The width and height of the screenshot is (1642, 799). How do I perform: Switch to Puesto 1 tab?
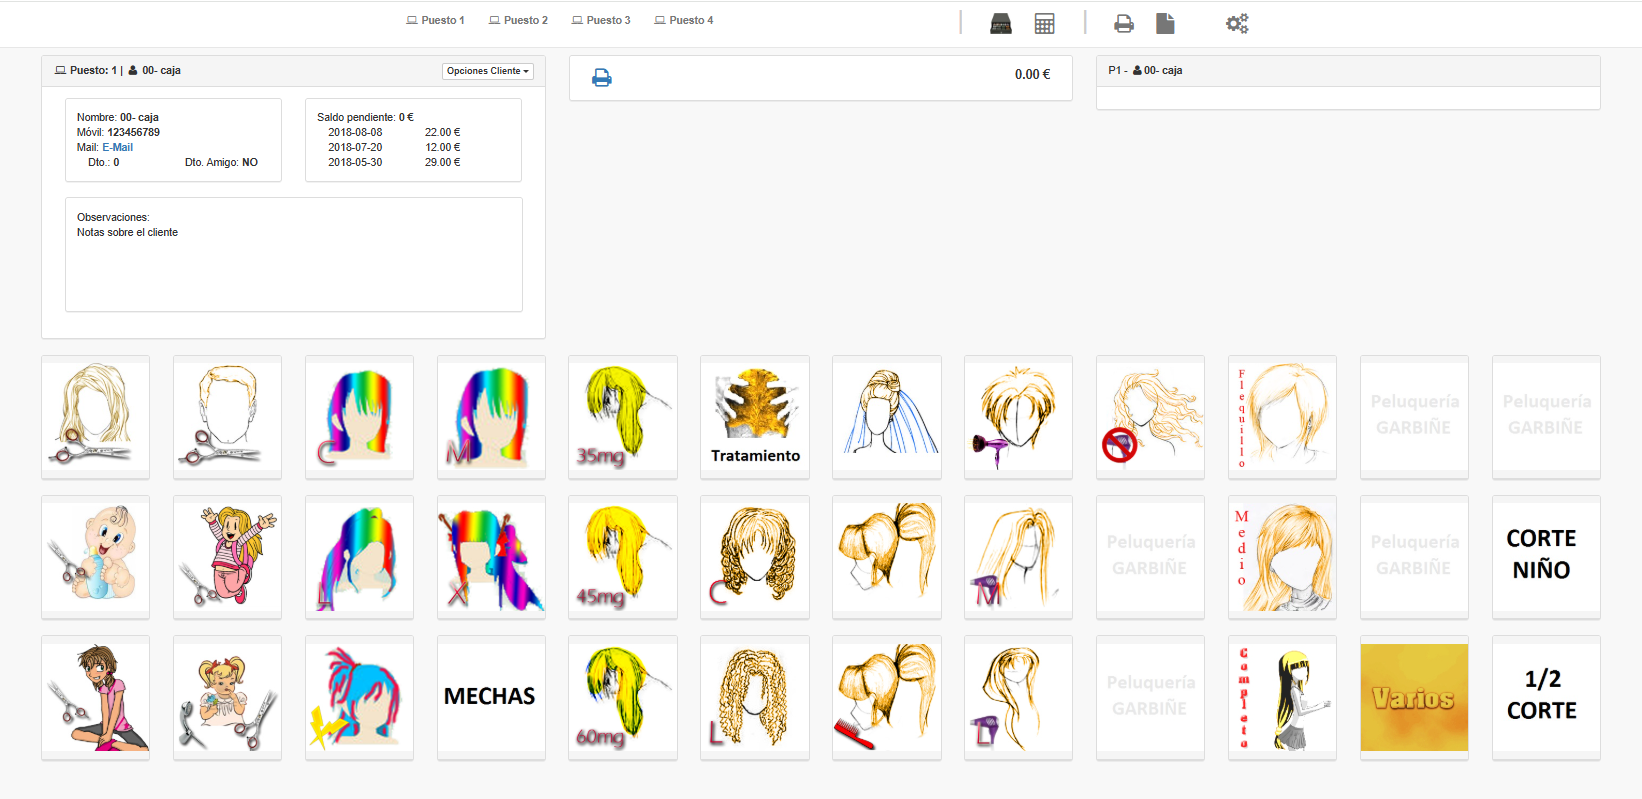435,20
